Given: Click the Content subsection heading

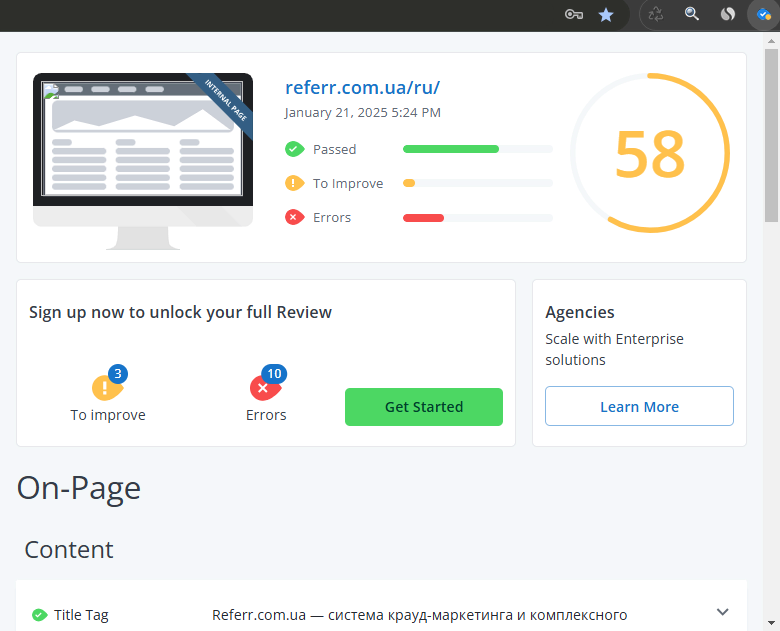Looking at the screenshot, I should coord(69,549).
